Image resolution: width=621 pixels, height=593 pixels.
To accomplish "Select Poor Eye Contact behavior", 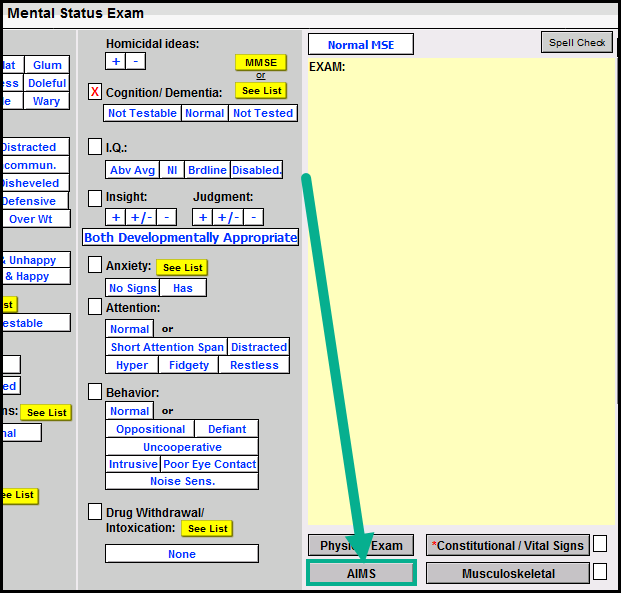I will coord(210,464).
